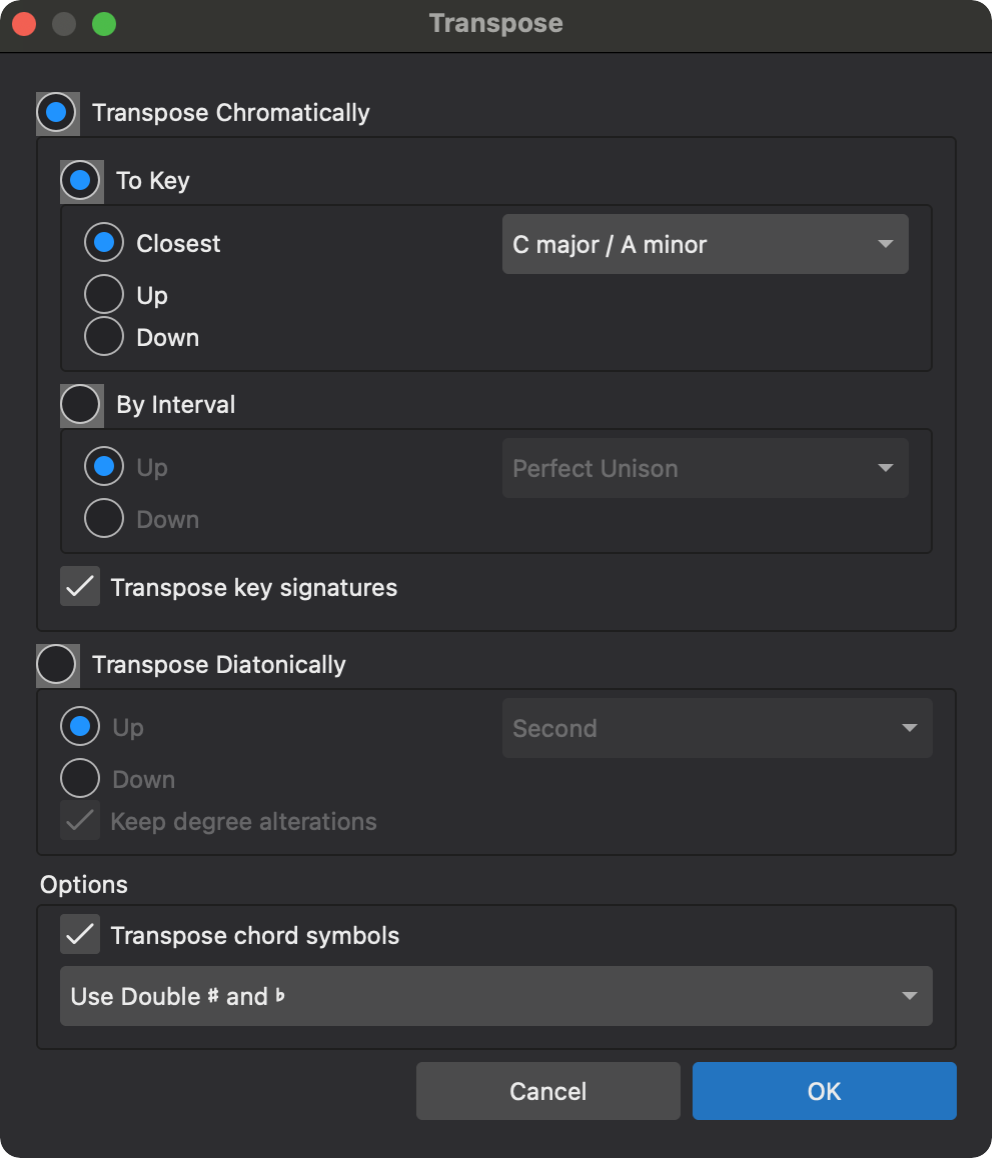Open the Second diatonic interval dropdown
Screen dimensions: 992x1158
pos(717,727)
